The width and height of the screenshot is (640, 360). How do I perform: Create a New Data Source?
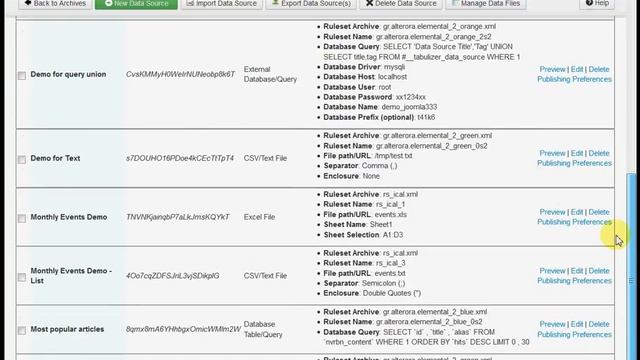tap(136, 4)
